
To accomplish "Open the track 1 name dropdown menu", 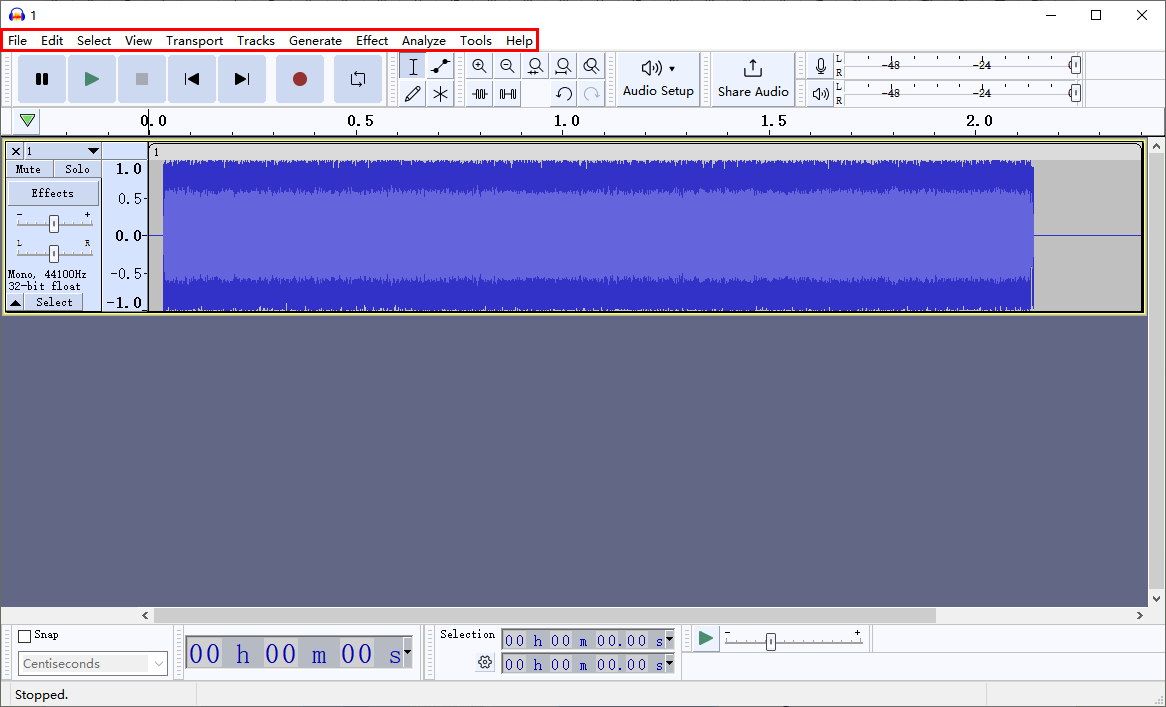I will tap(62, 151).
